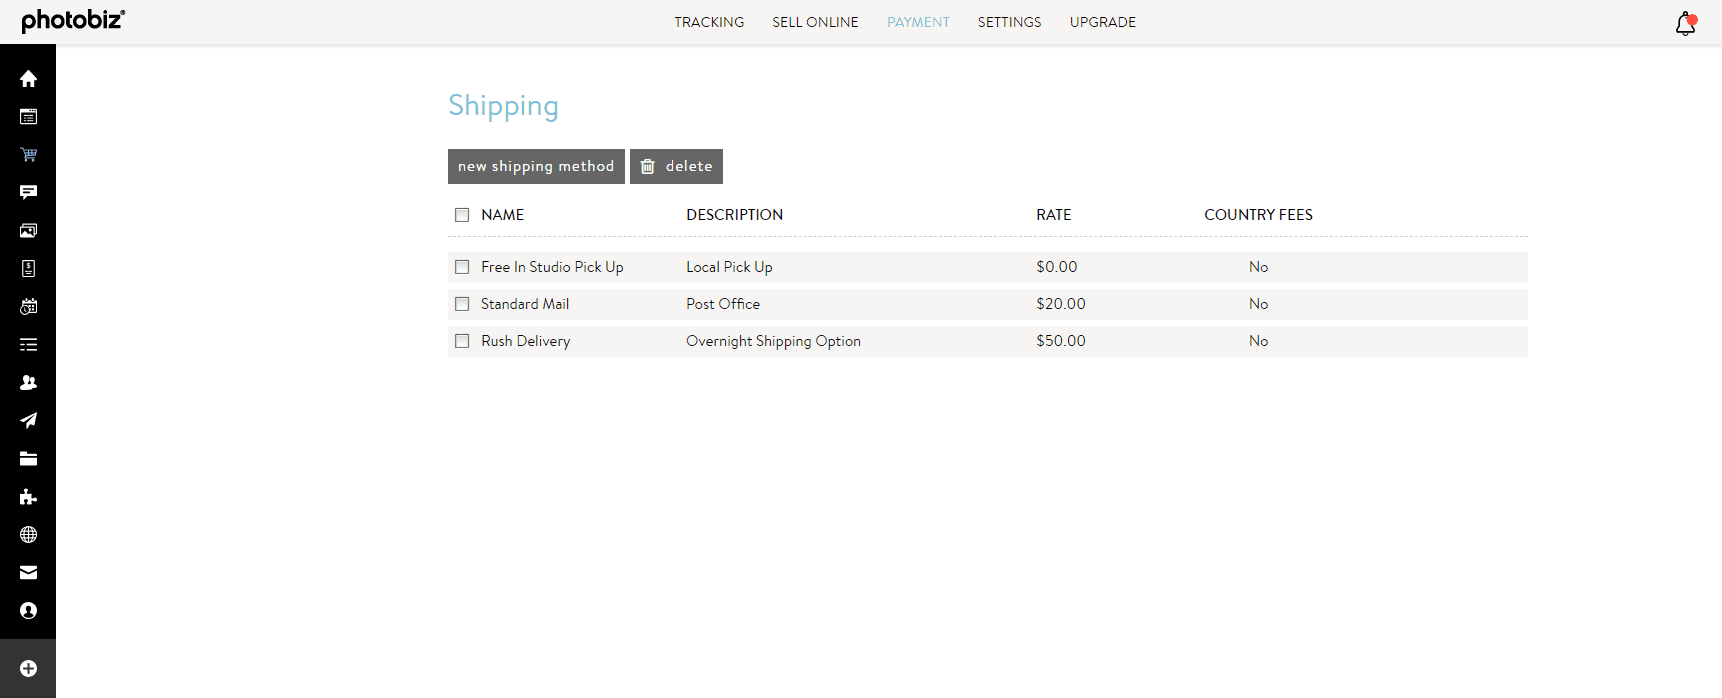Screen dimensions: 1722x698
Task: Click the $0.00 rate value
Action: click(1057, 267)
